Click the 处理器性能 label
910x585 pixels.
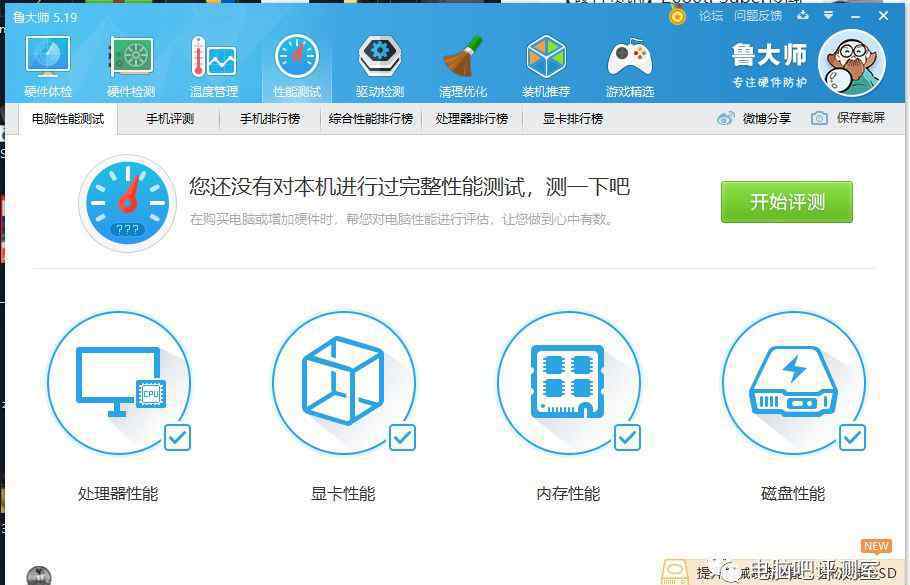click(x=118, y=494)
